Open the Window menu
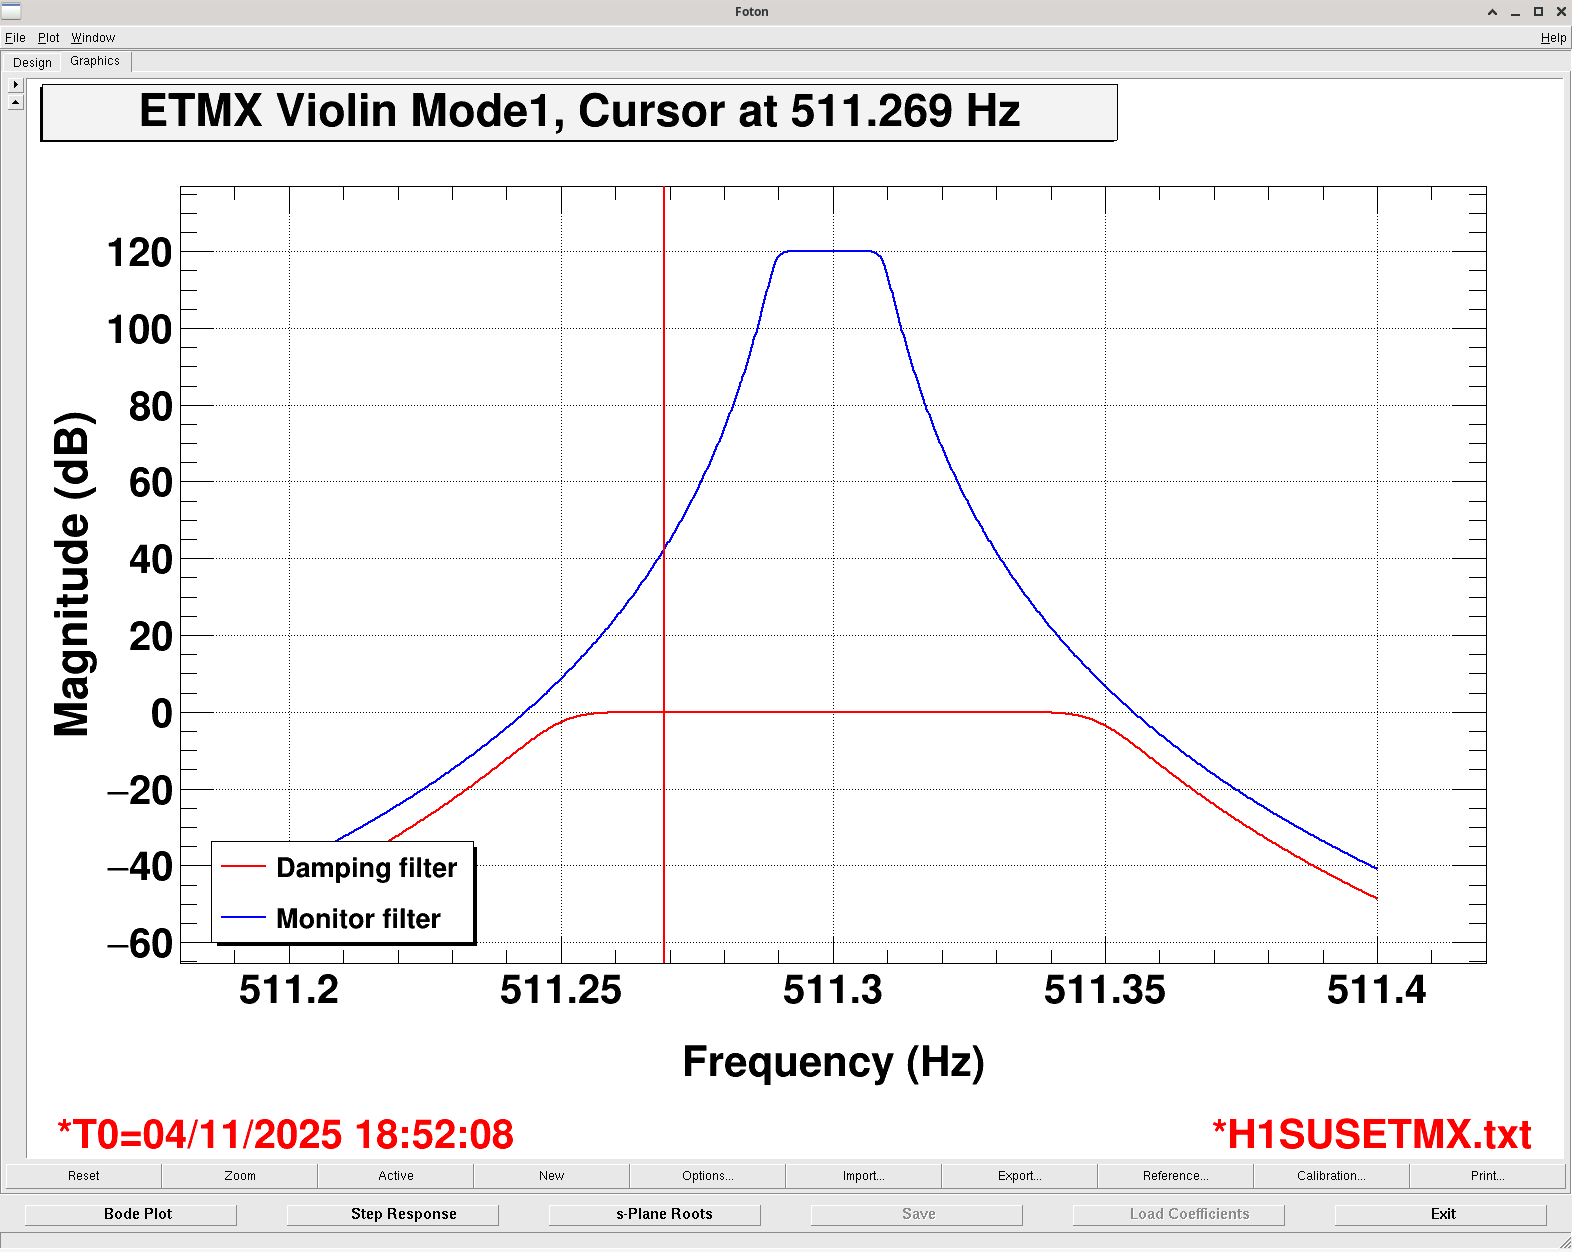Screen dimensions: 1572x1252 click(x=93, y=38)
